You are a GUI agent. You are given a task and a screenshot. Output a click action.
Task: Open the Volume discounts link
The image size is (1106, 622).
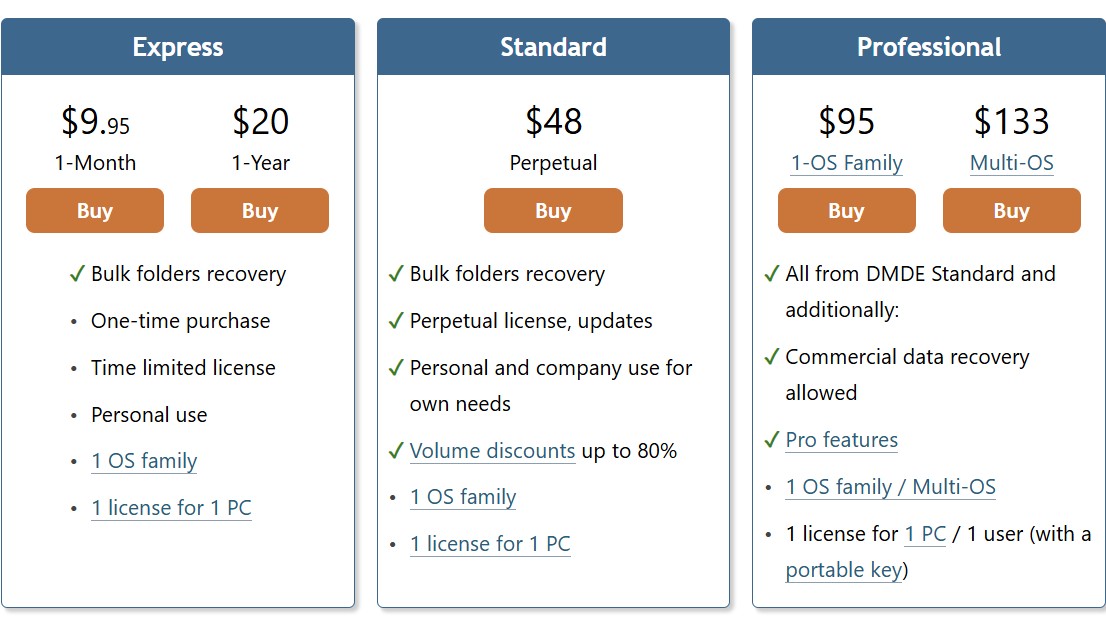492,451
